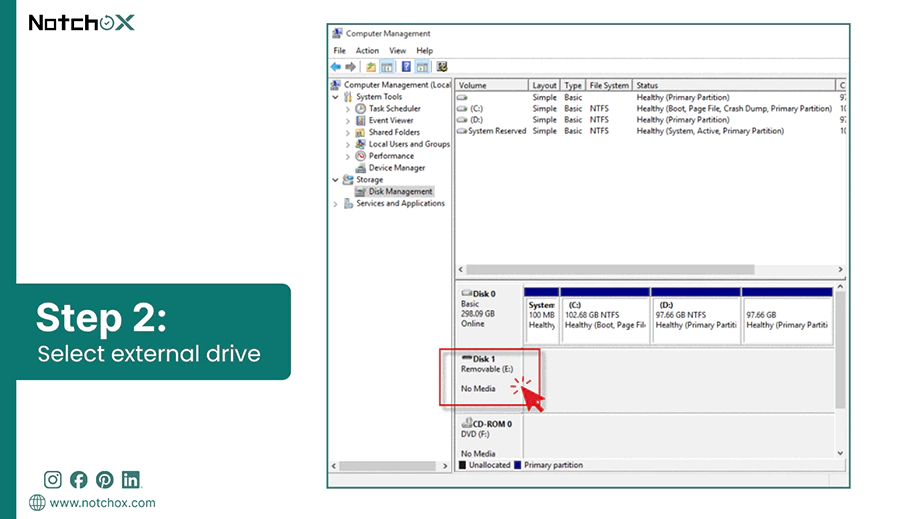Image resolution: width=922 pixels, height=519 pixels.
Task: Click the blue Help question mark icon
Action: [x=406, y=67]
